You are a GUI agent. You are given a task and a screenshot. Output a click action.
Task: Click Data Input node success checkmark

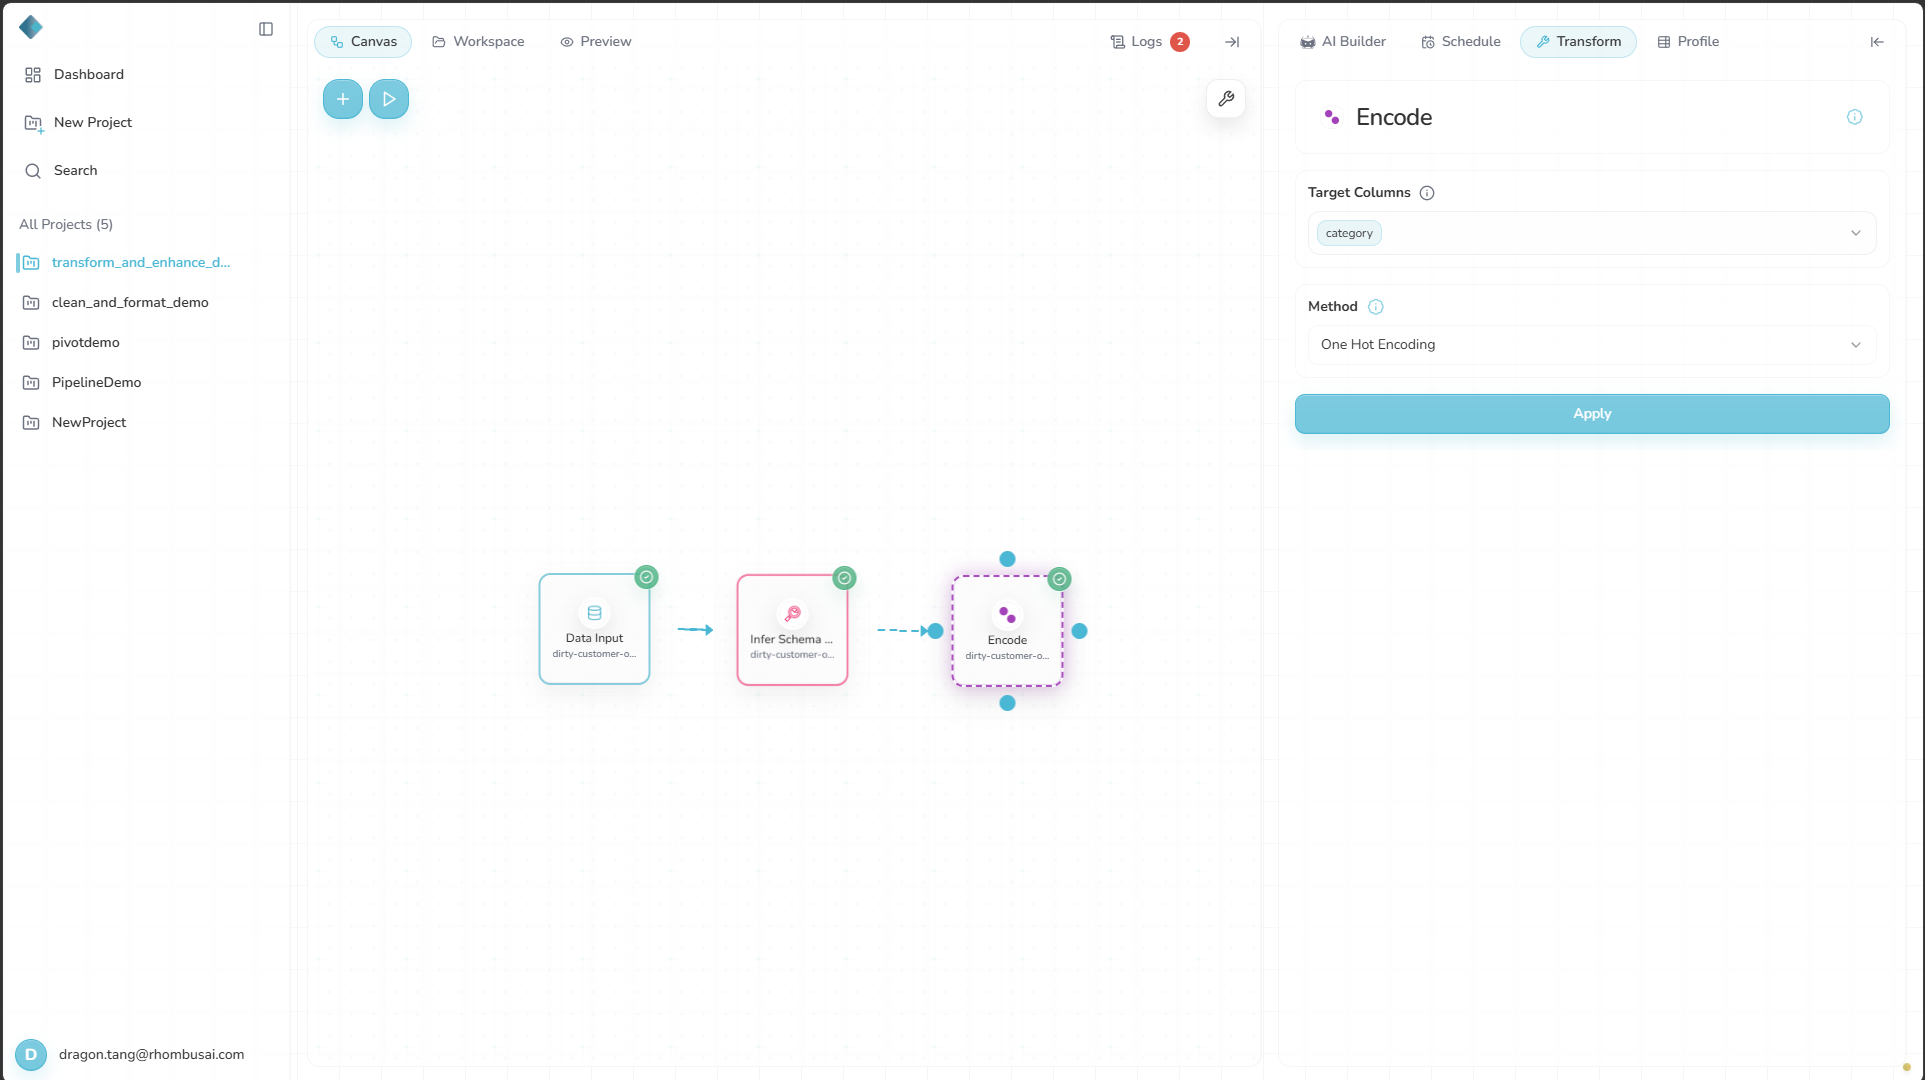coord(647,577)
